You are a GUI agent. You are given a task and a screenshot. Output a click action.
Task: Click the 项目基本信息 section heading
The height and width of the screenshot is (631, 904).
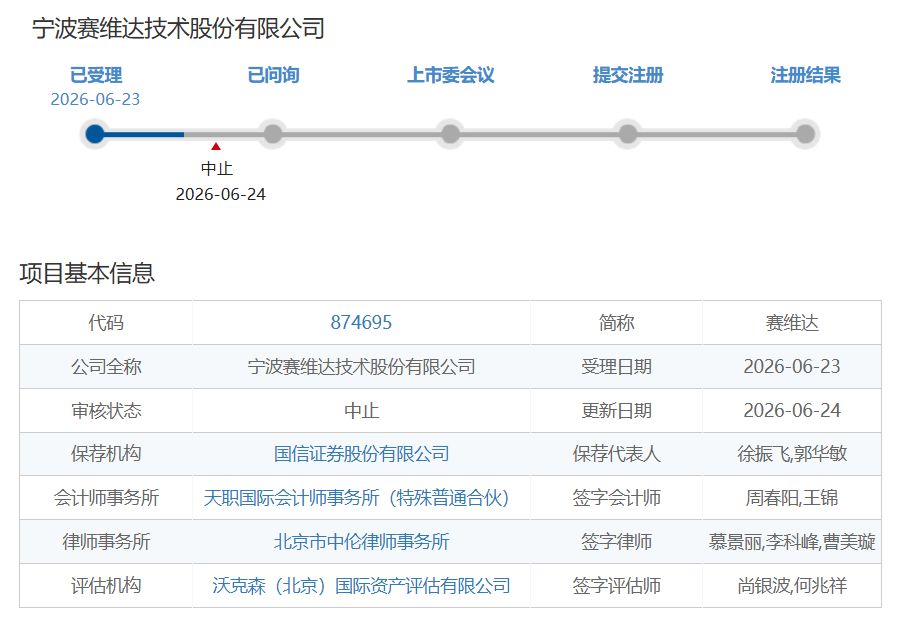(87, 273)
